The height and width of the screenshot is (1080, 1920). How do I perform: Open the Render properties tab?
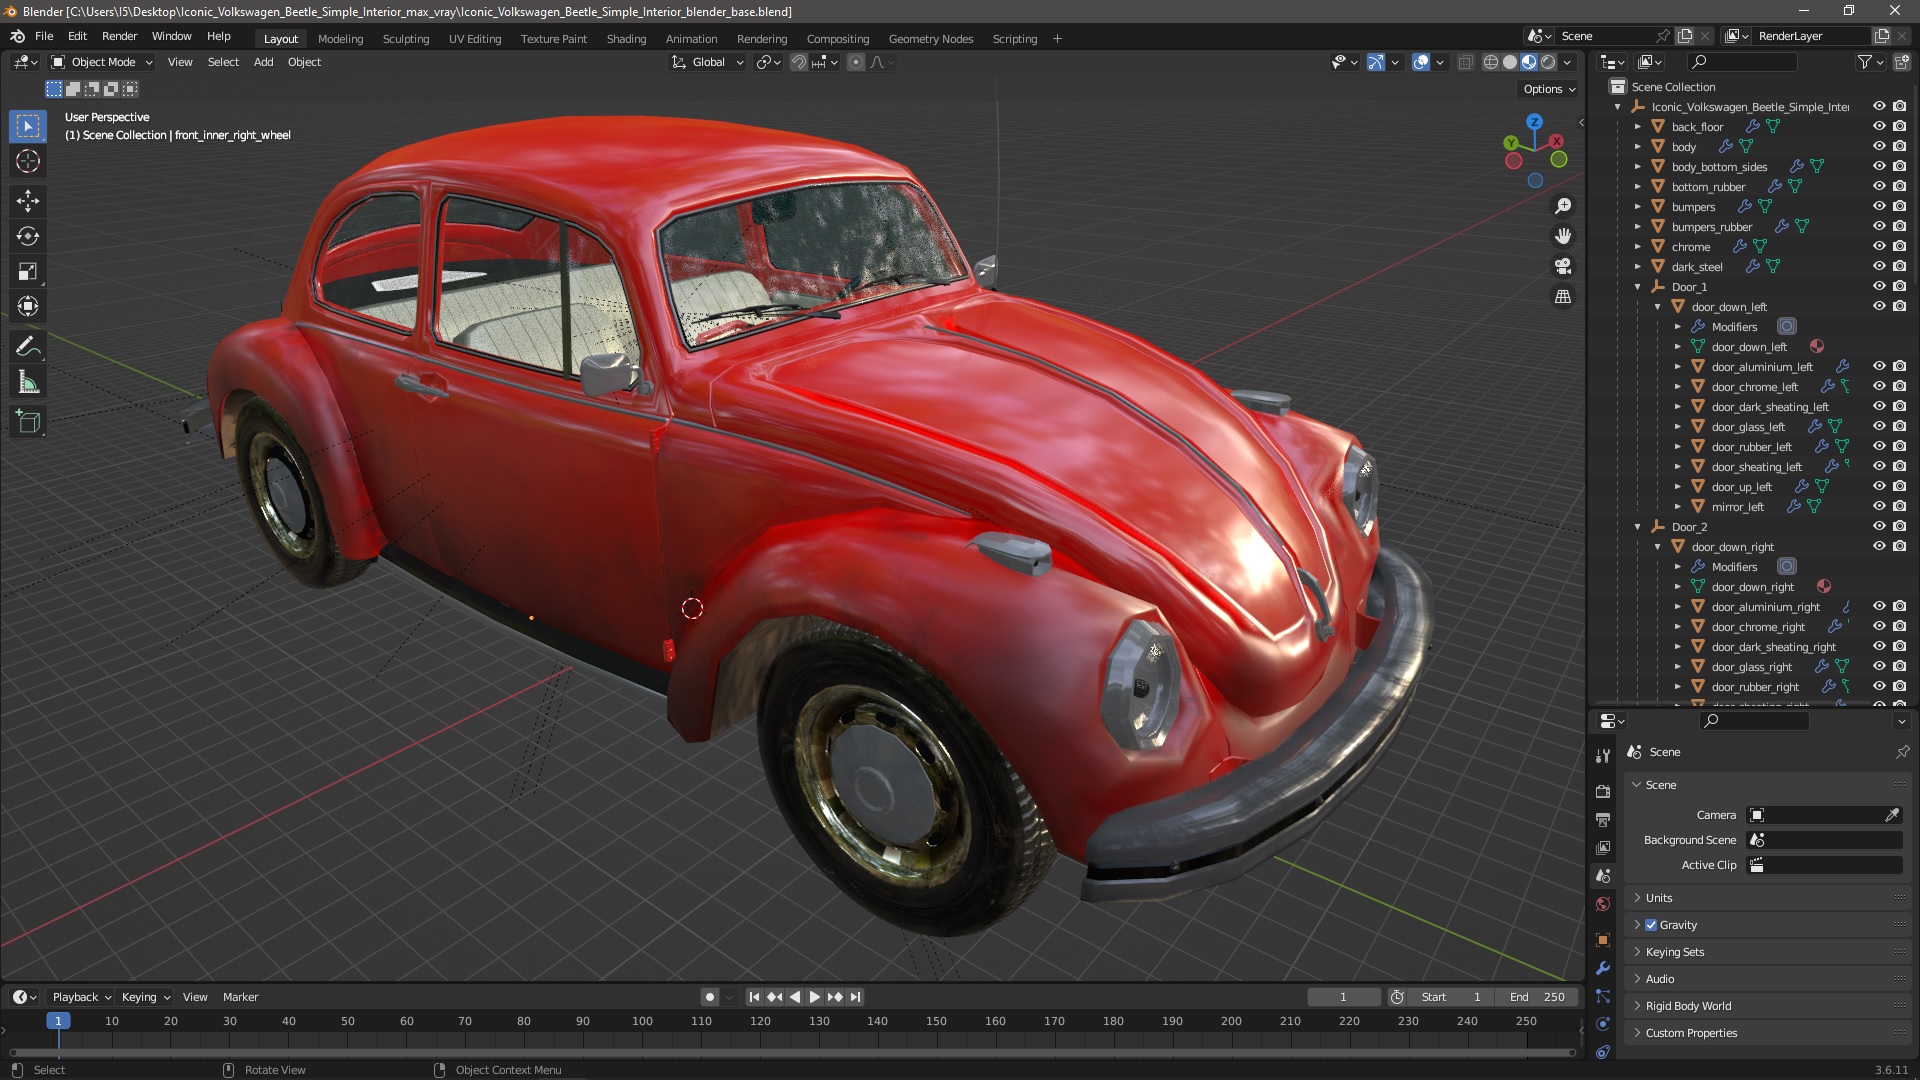pyautogui.click(x=1603, y=791)
